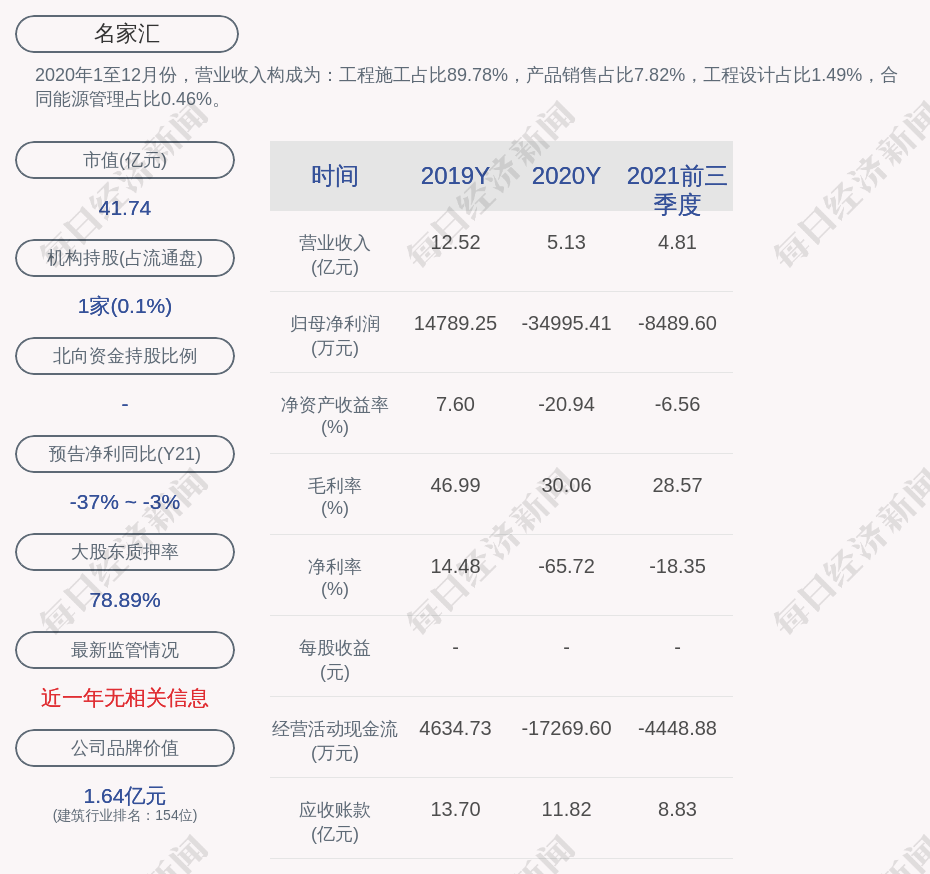930x874 pixels.
Task: Click the 归母净利润(万元) row label
Action: click(335, 336)
